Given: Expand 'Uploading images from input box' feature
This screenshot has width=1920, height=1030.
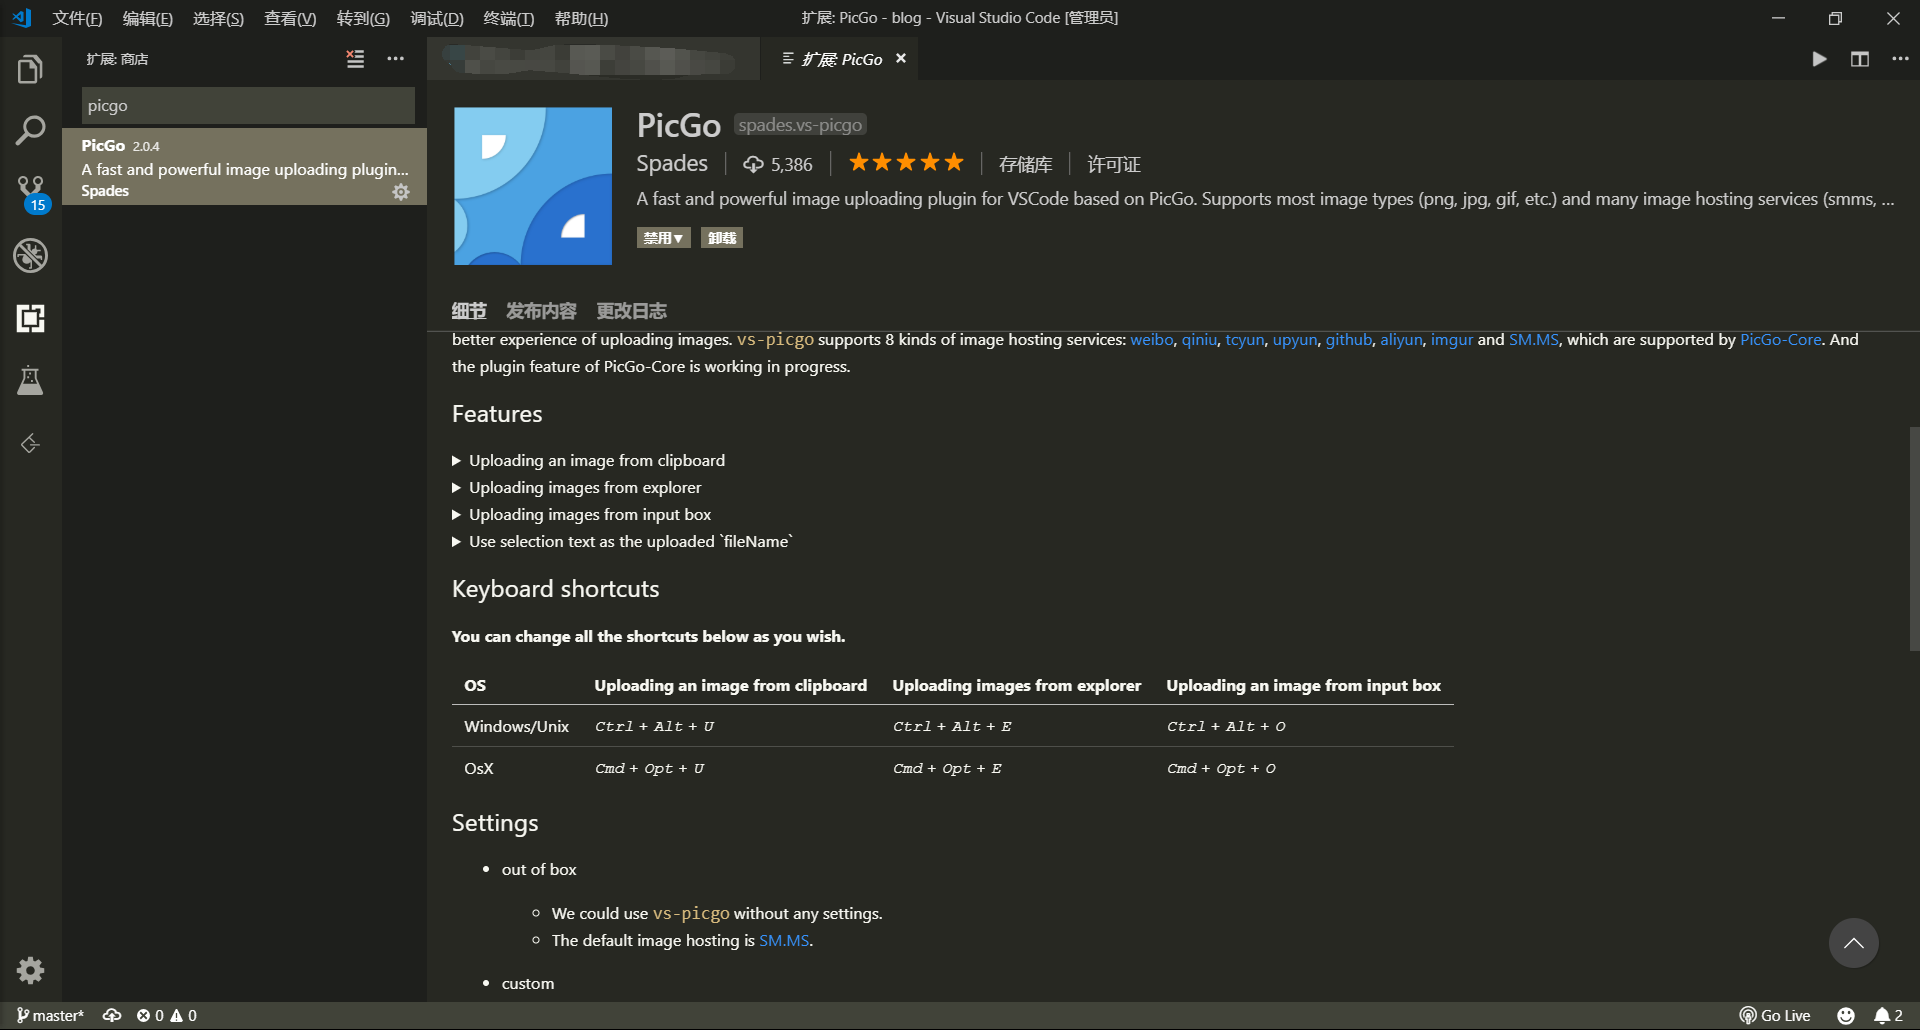Looking at the screenshot, I should point(581,514).
